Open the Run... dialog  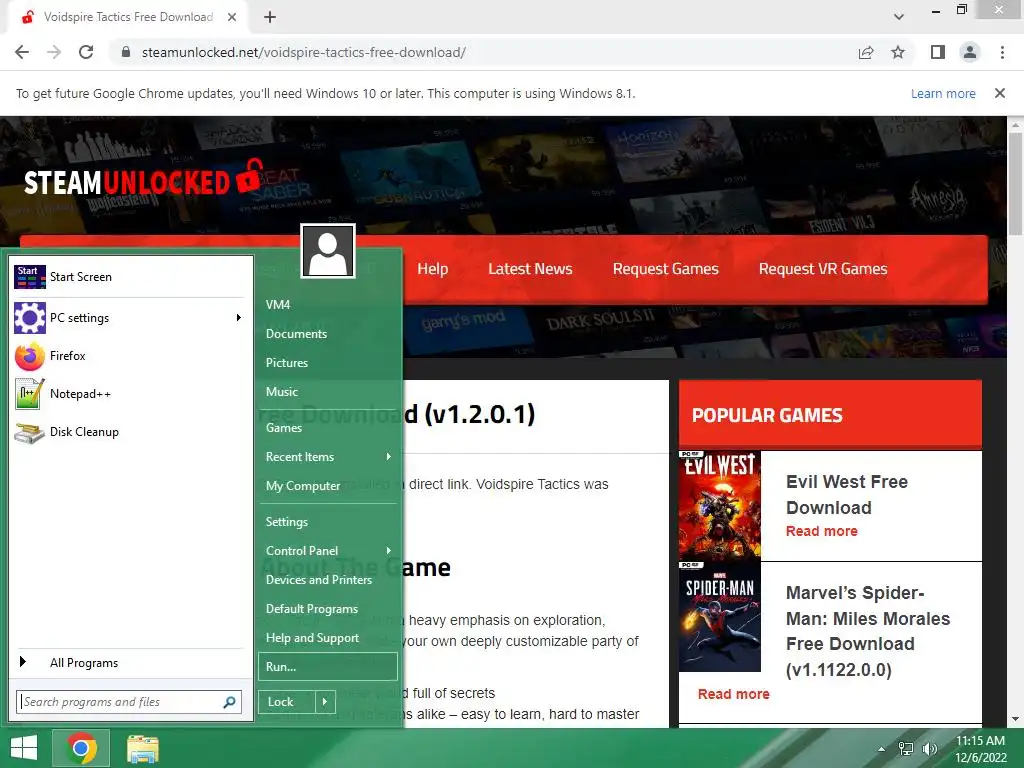click(x=328, y=667)
